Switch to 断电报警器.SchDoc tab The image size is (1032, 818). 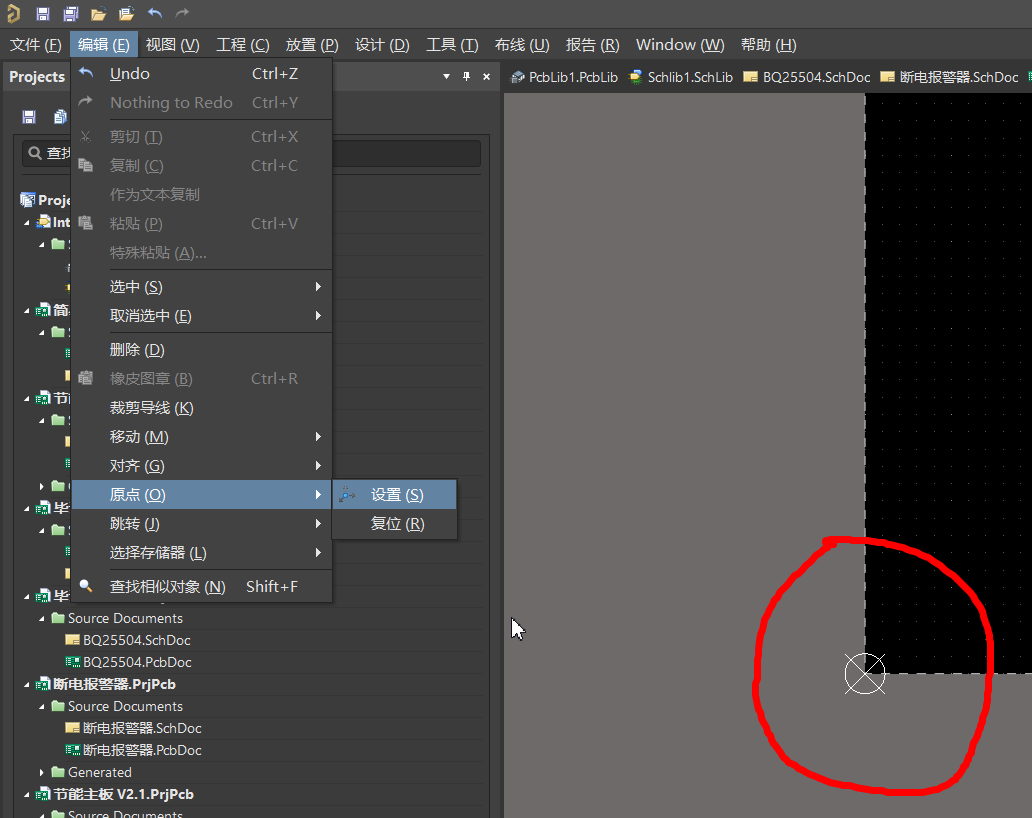950,77
